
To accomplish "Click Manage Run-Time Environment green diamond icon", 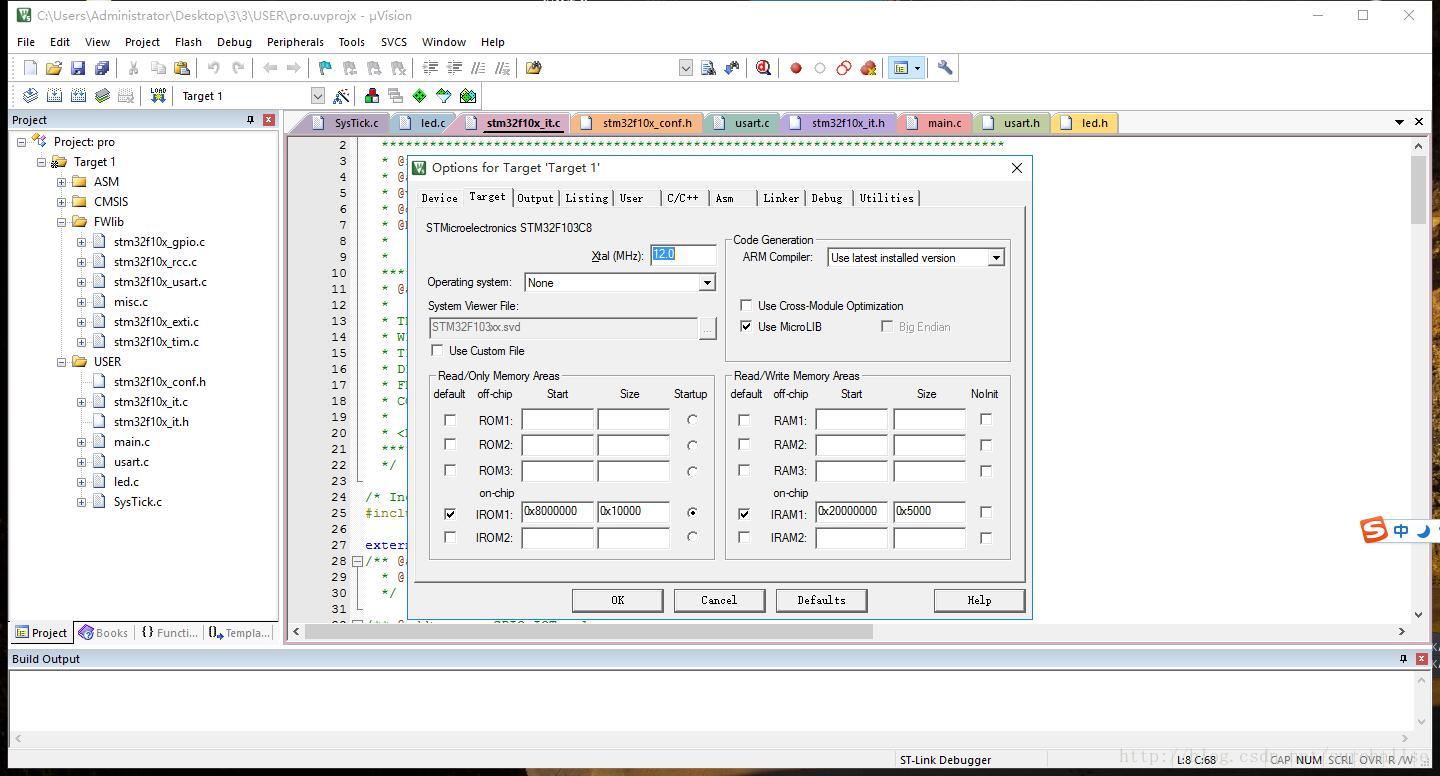I will point(420,96).
